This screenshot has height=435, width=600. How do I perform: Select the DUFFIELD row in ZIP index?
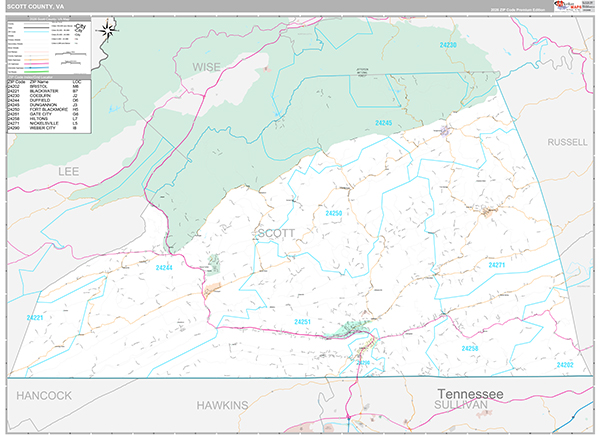44,100
